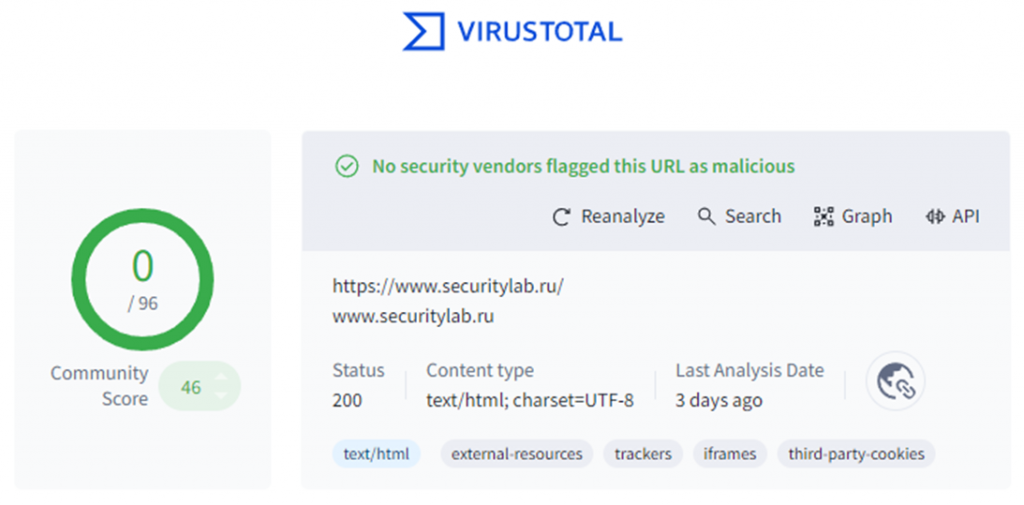This screenshot has height=505, width=1024.
Task: Select the text/html tag
Action: [x=376, y=453]
